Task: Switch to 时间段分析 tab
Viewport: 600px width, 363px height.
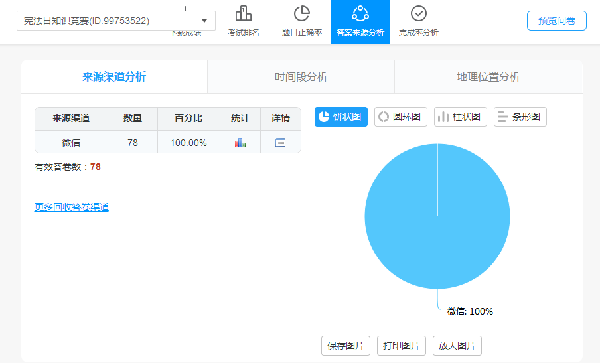Action: click(x=301, y=77)
